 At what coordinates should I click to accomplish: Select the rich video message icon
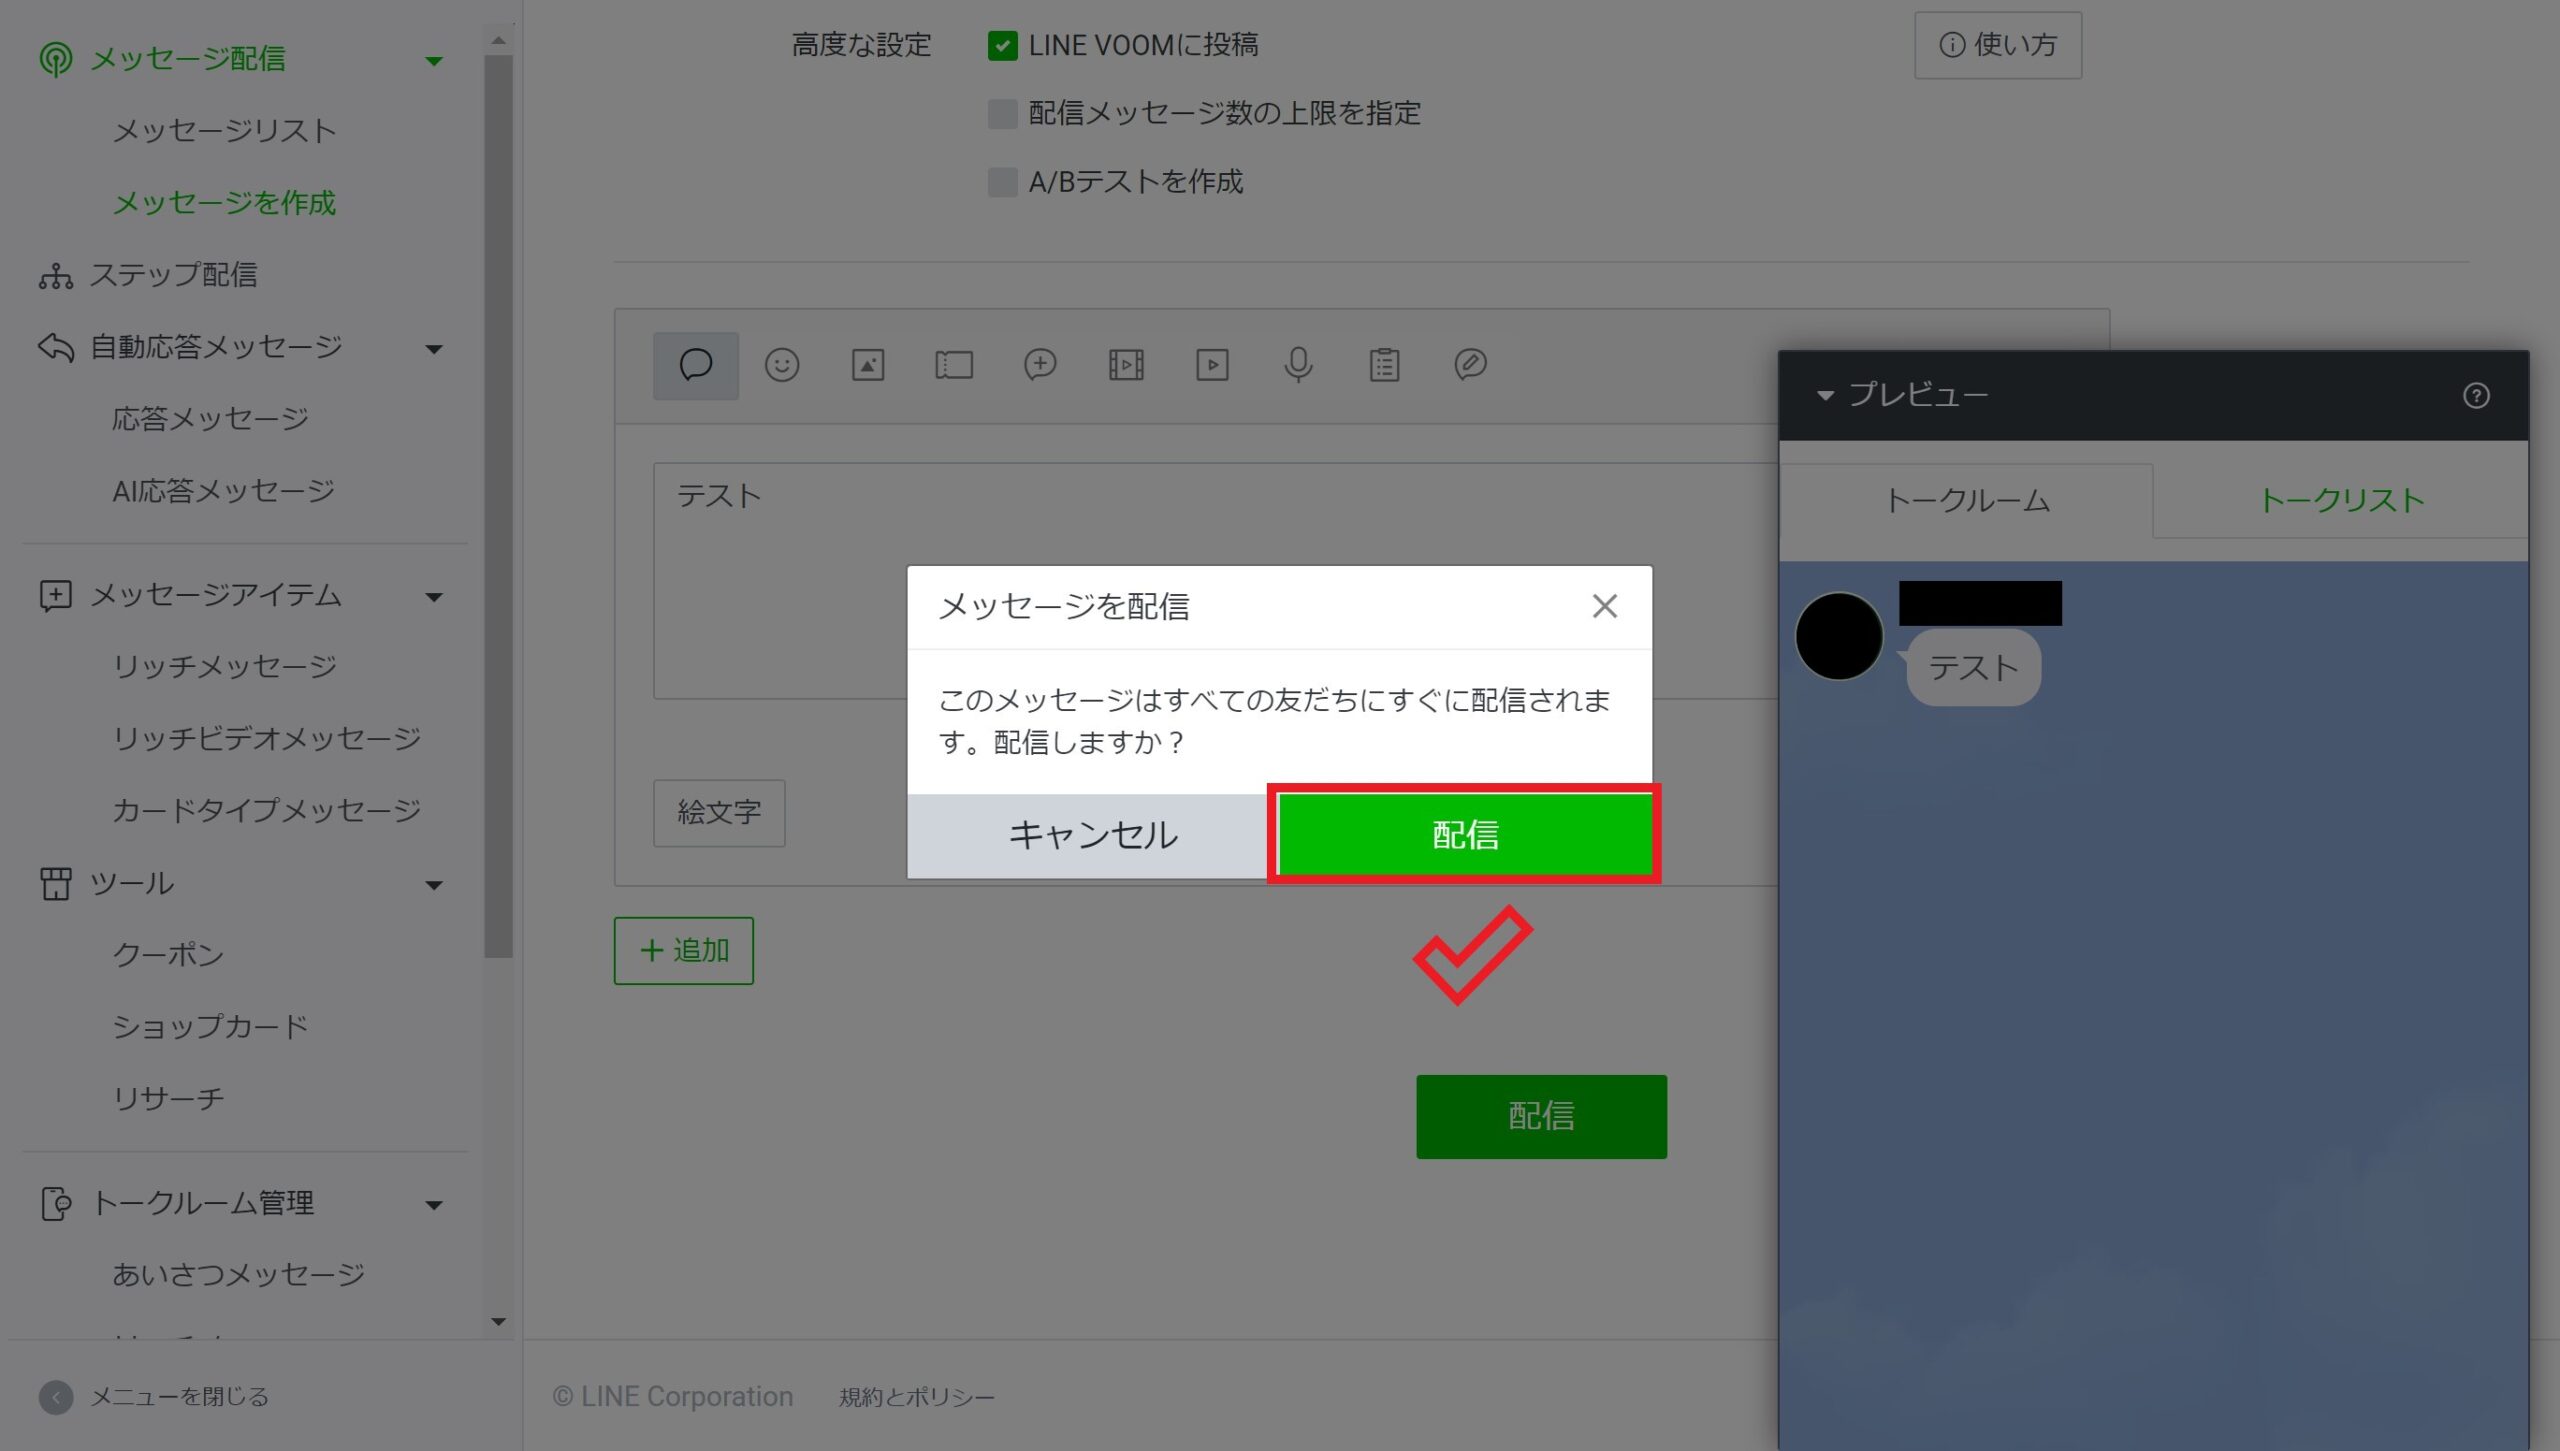tap(1126, 365)
